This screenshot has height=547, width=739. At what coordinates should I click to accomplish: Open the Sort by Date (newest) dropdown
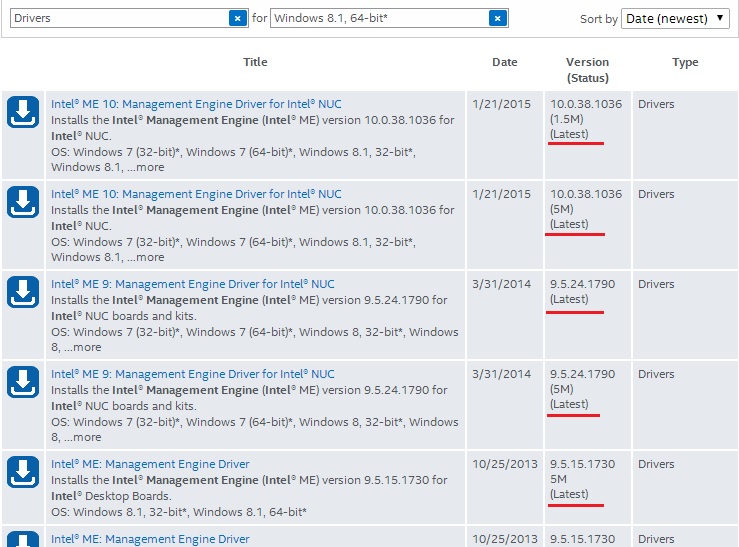coord(675,18)
